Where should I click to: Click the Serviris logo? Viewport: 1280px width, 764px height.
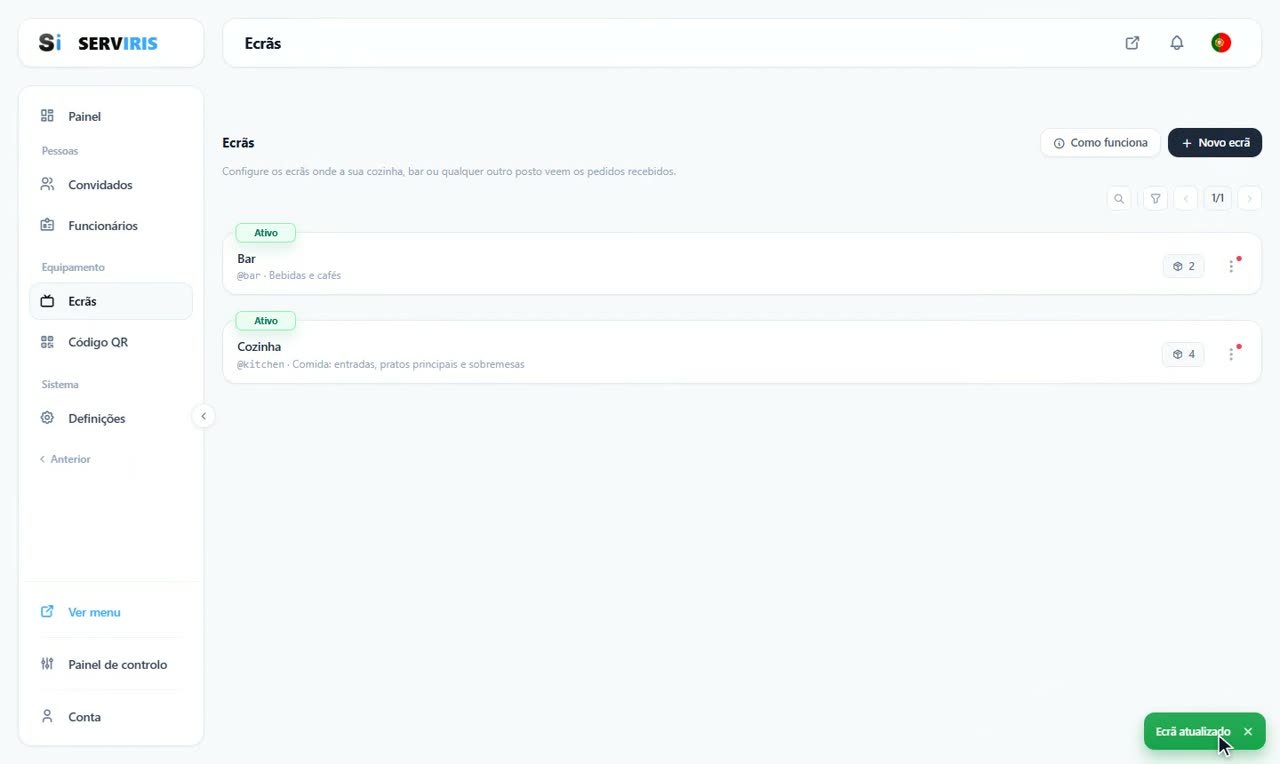(x=98, y=43)
